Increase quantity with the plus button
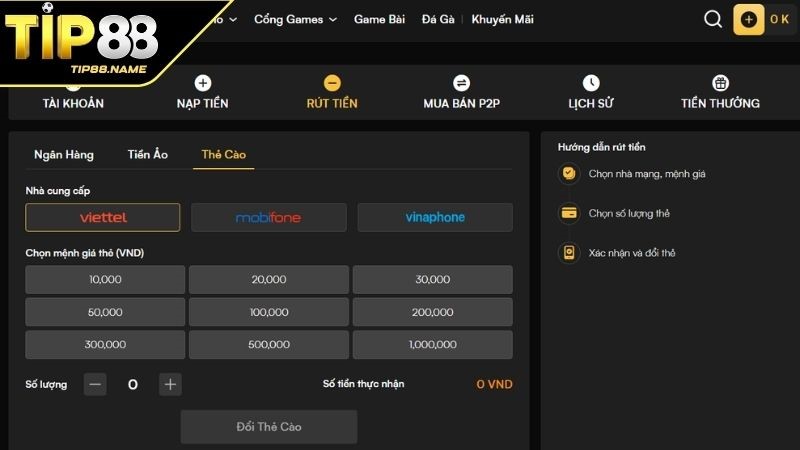The image size is (800, 450). point(170,384)
